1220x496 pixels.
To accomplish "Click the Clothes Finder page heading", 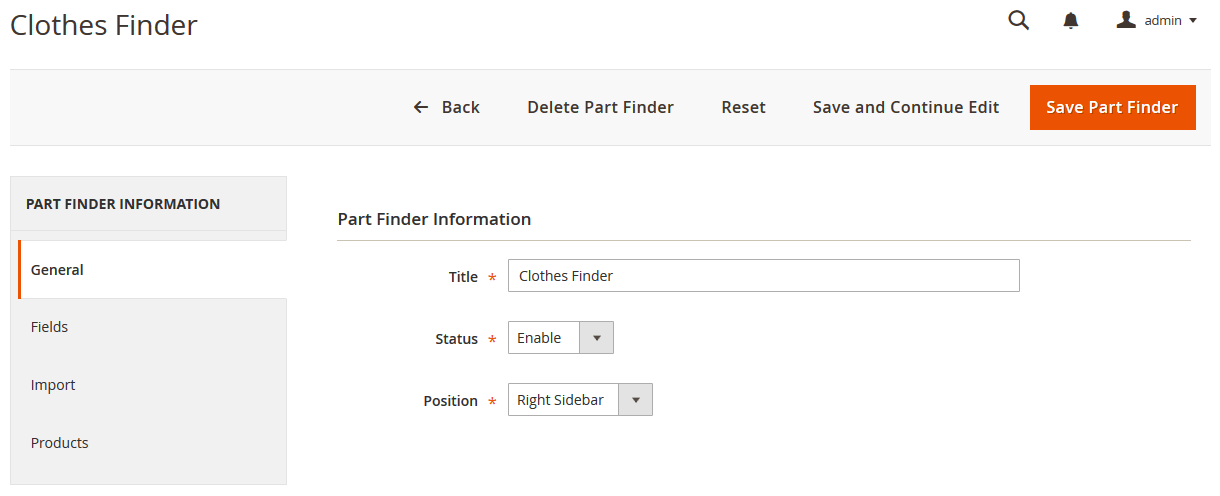I will 104,25.
